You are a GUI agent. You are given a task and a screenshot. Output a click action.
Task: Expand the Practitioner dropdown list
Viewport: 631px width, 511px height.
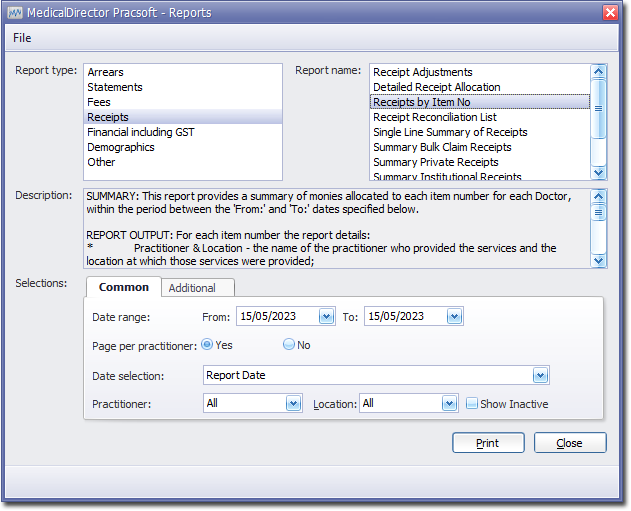[x=293, y=404]
